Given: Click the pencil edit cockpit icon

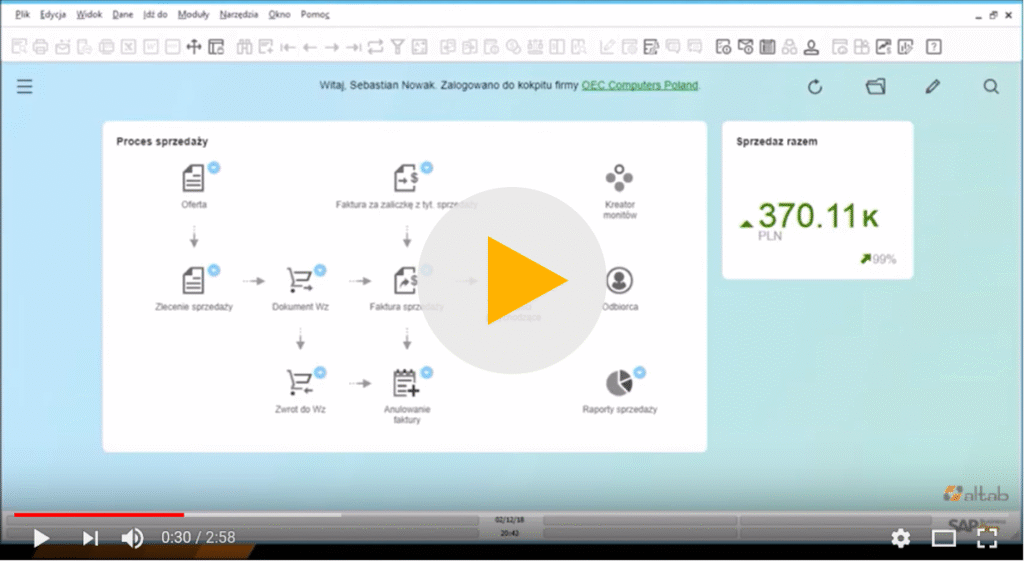Looking at the screenshot, I should pyautogui.click(x=933, y=86).
